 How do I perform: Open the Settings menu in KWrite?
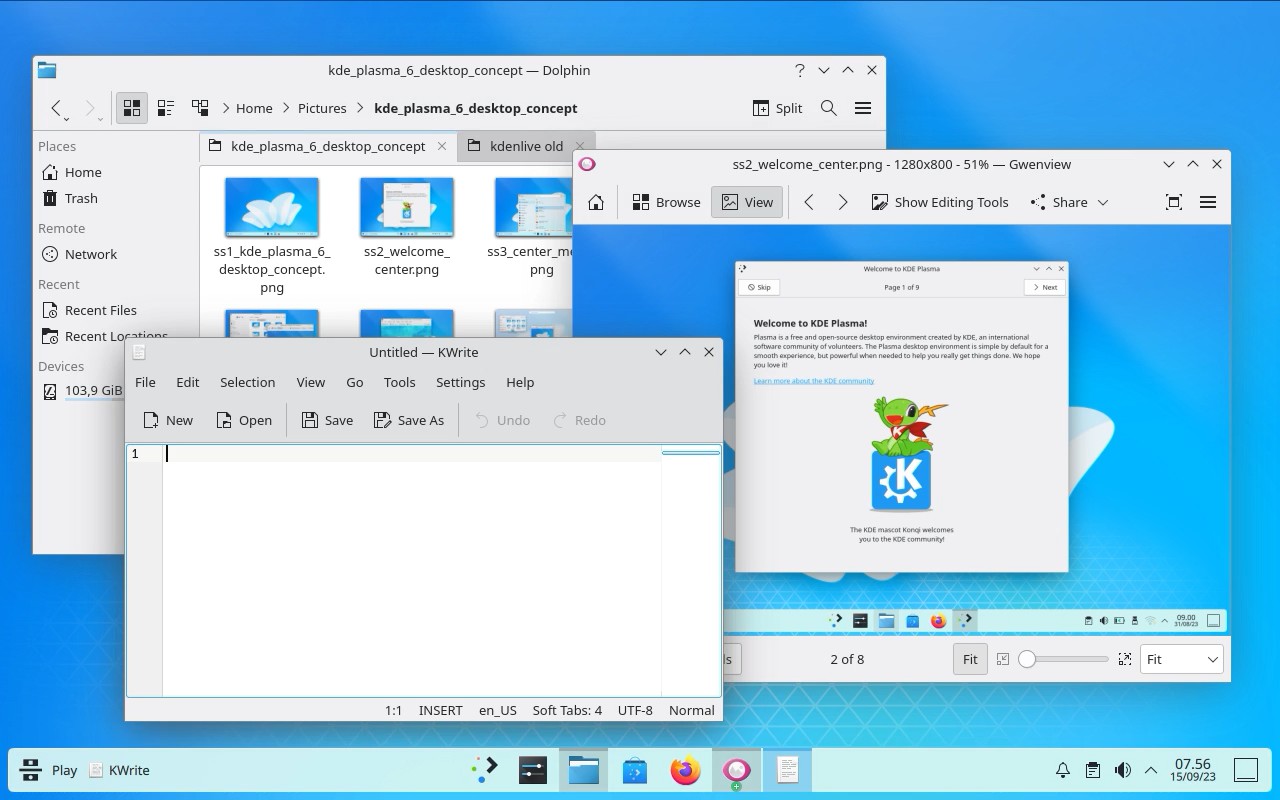[460, 382]
